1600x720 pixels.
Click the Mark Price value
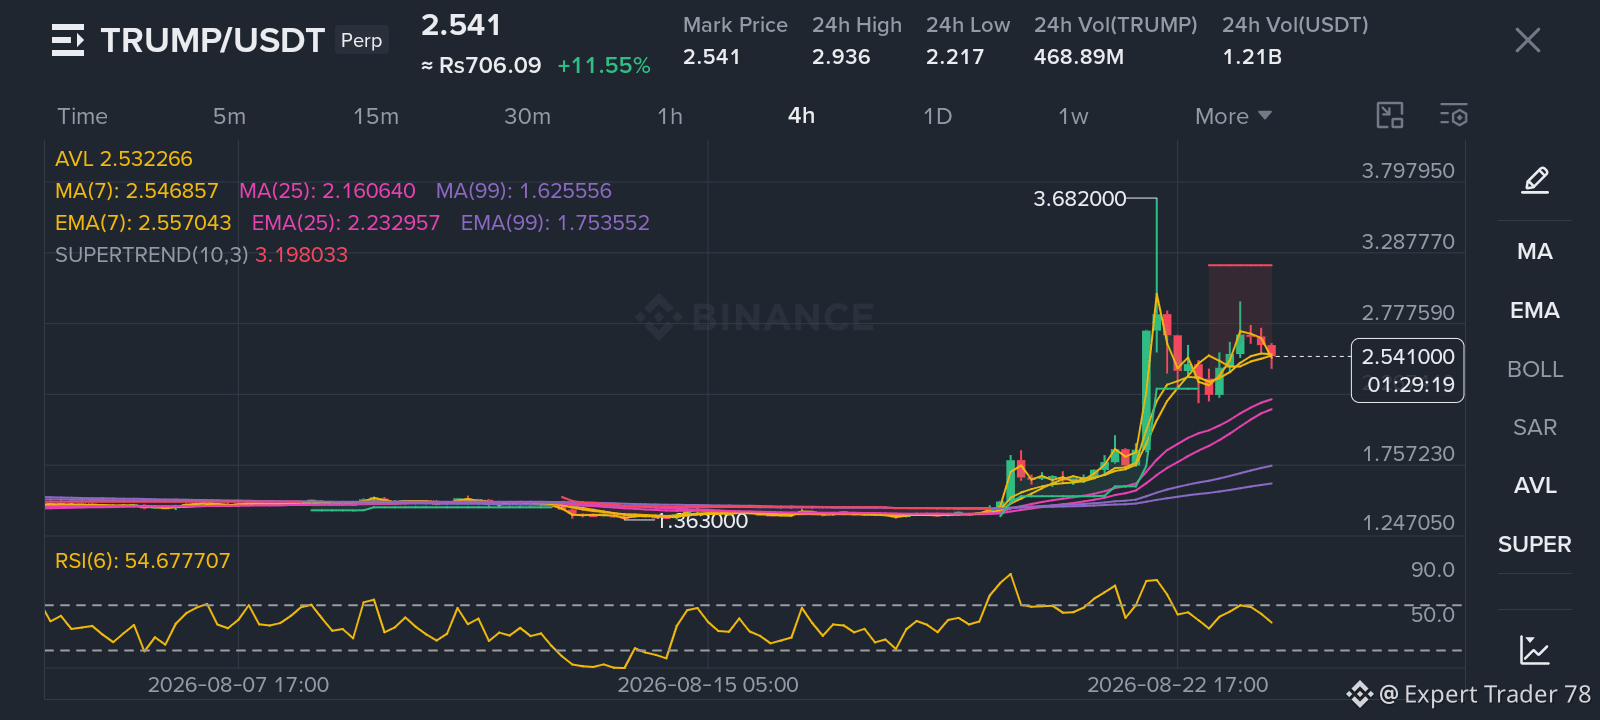pyautogui.click(x=712, y=57)
